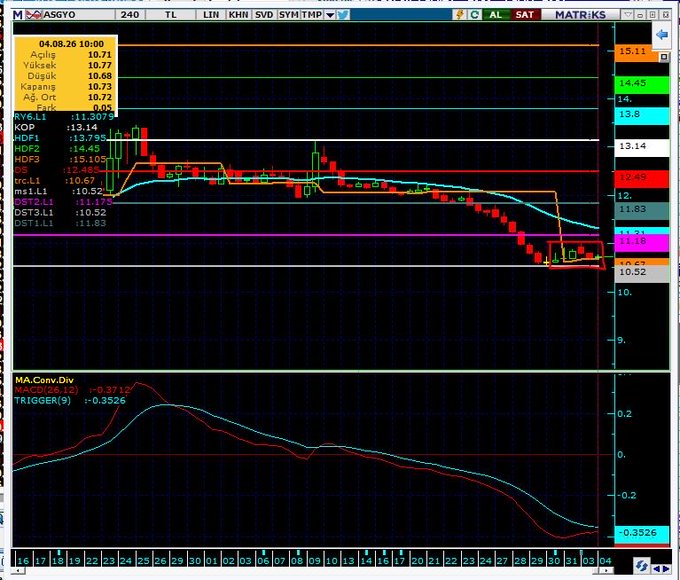
Task: Click the cyan marker above date 08
Action: (298, 552)
